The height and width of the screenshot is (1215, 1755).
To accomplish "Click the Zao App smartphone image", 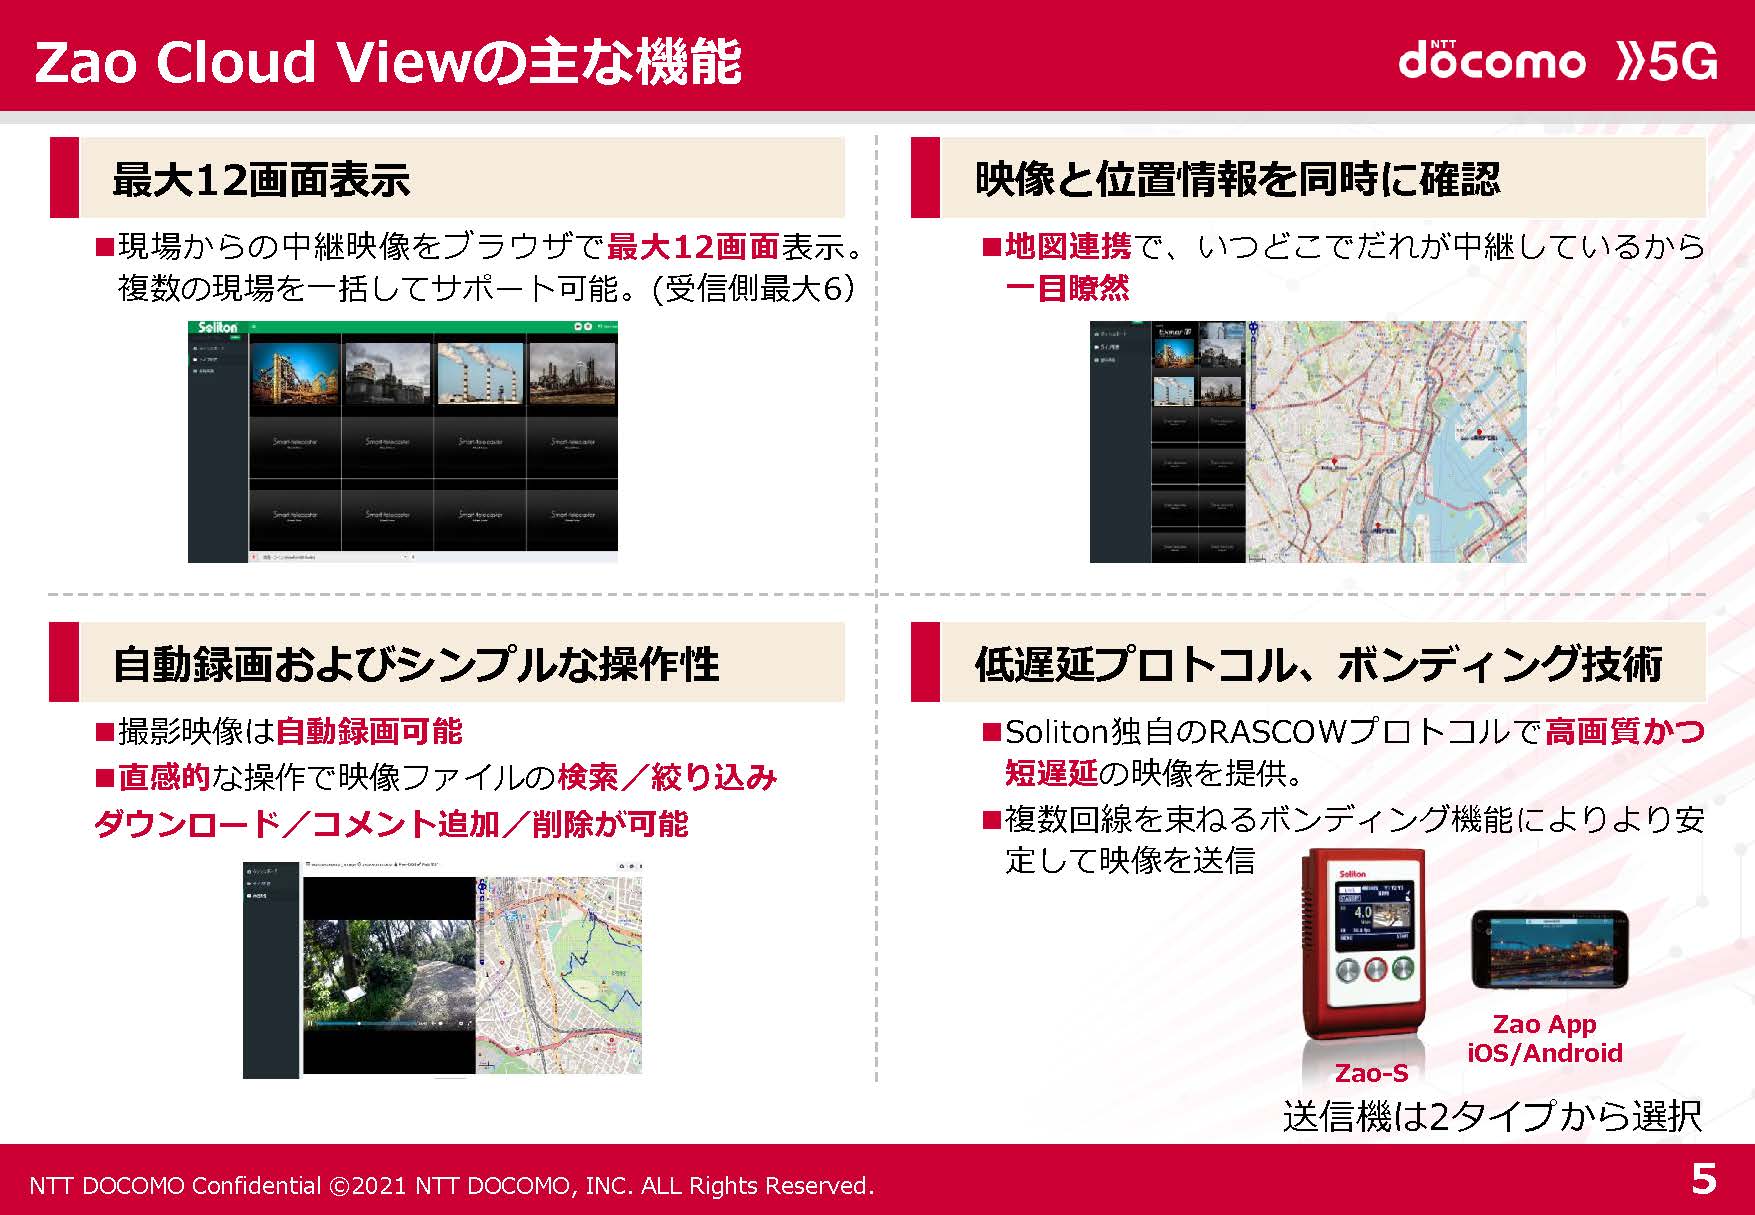I will 1549,950.
